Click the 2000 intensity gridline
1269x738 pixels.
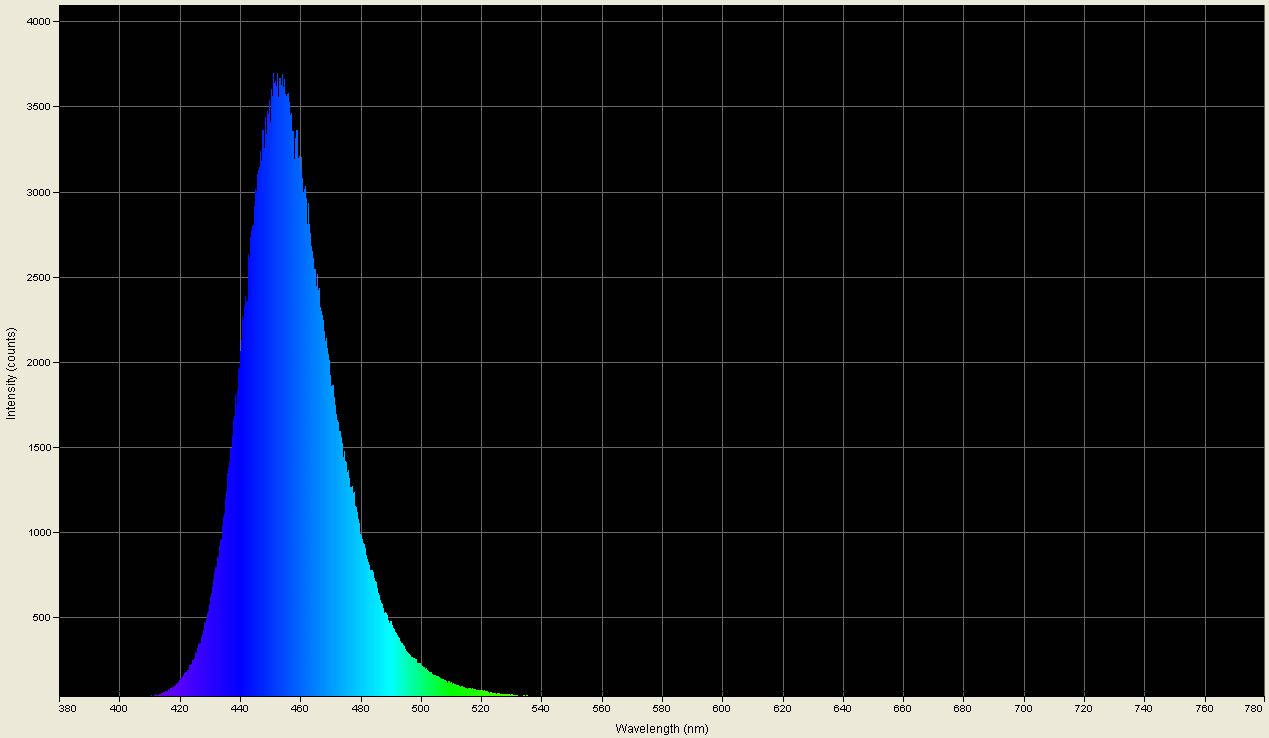coord(700,360)
